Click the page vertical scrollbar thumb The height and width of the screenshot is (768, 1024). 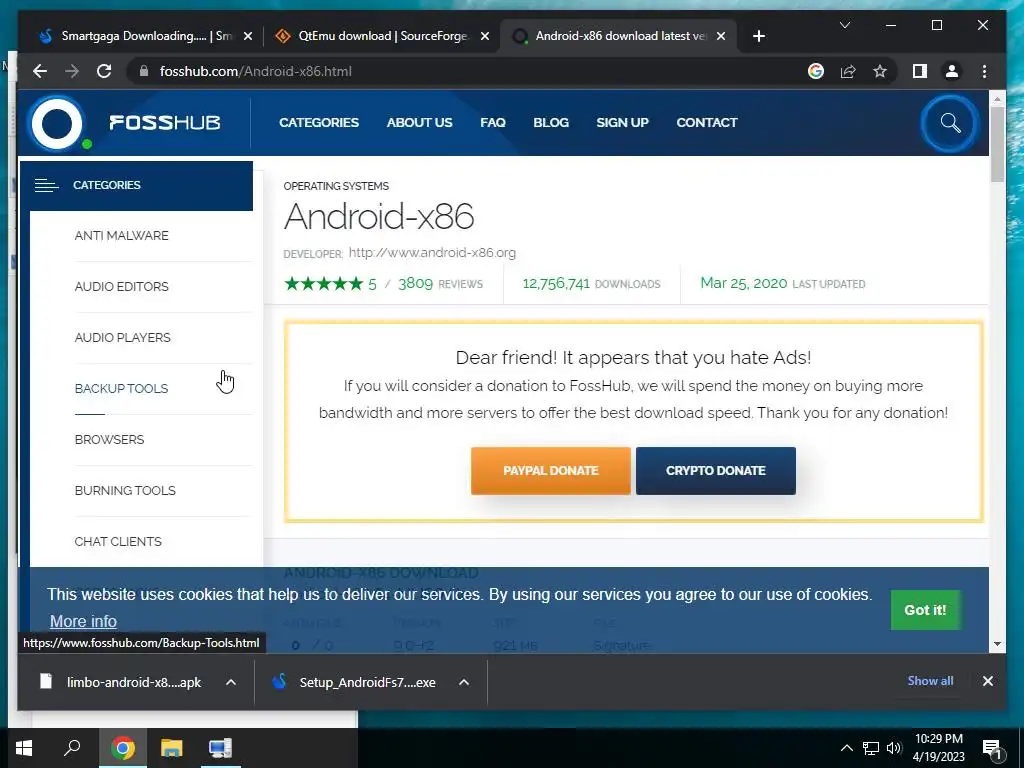pos(997,144)
